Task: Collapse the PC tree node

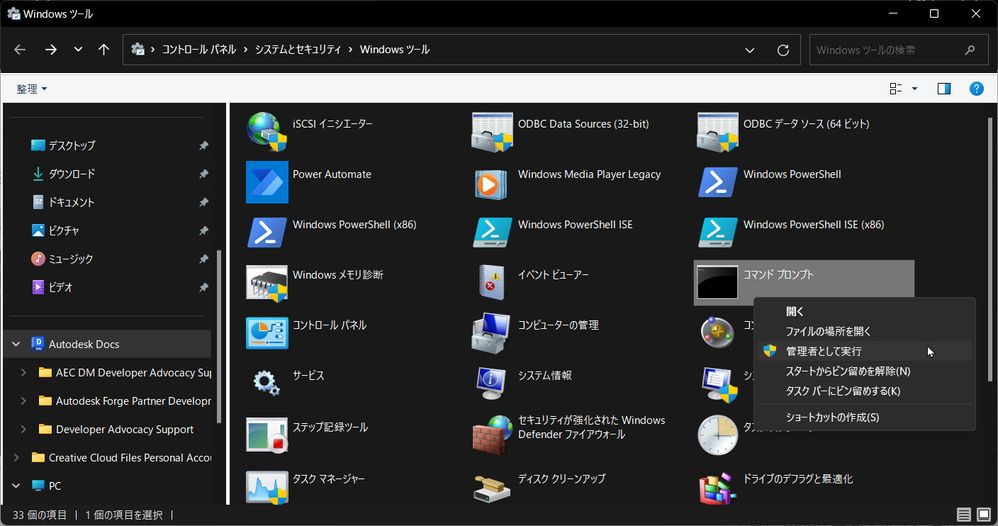Action: click(16, 486)
